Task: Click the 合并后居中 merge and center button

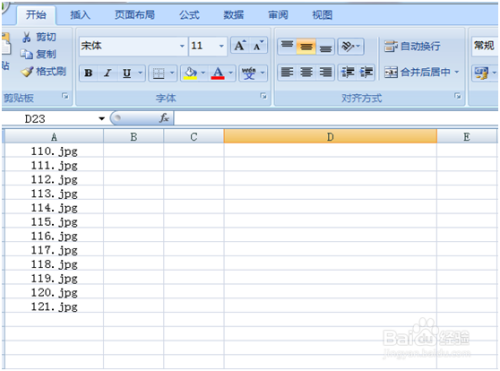Action: pyautogui.click(x=422, y=72)
